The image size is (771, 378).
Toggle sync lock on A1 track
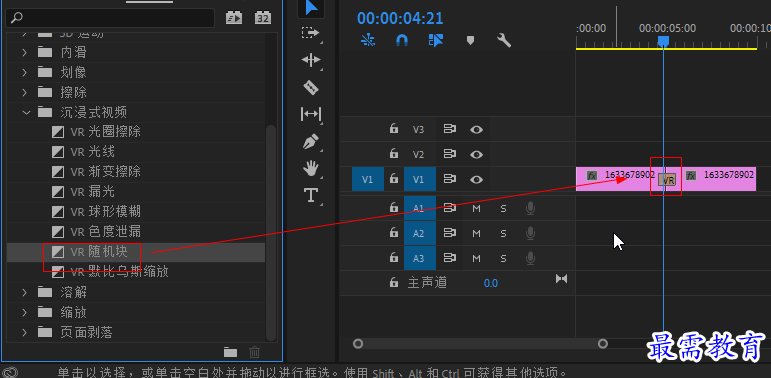449,208
